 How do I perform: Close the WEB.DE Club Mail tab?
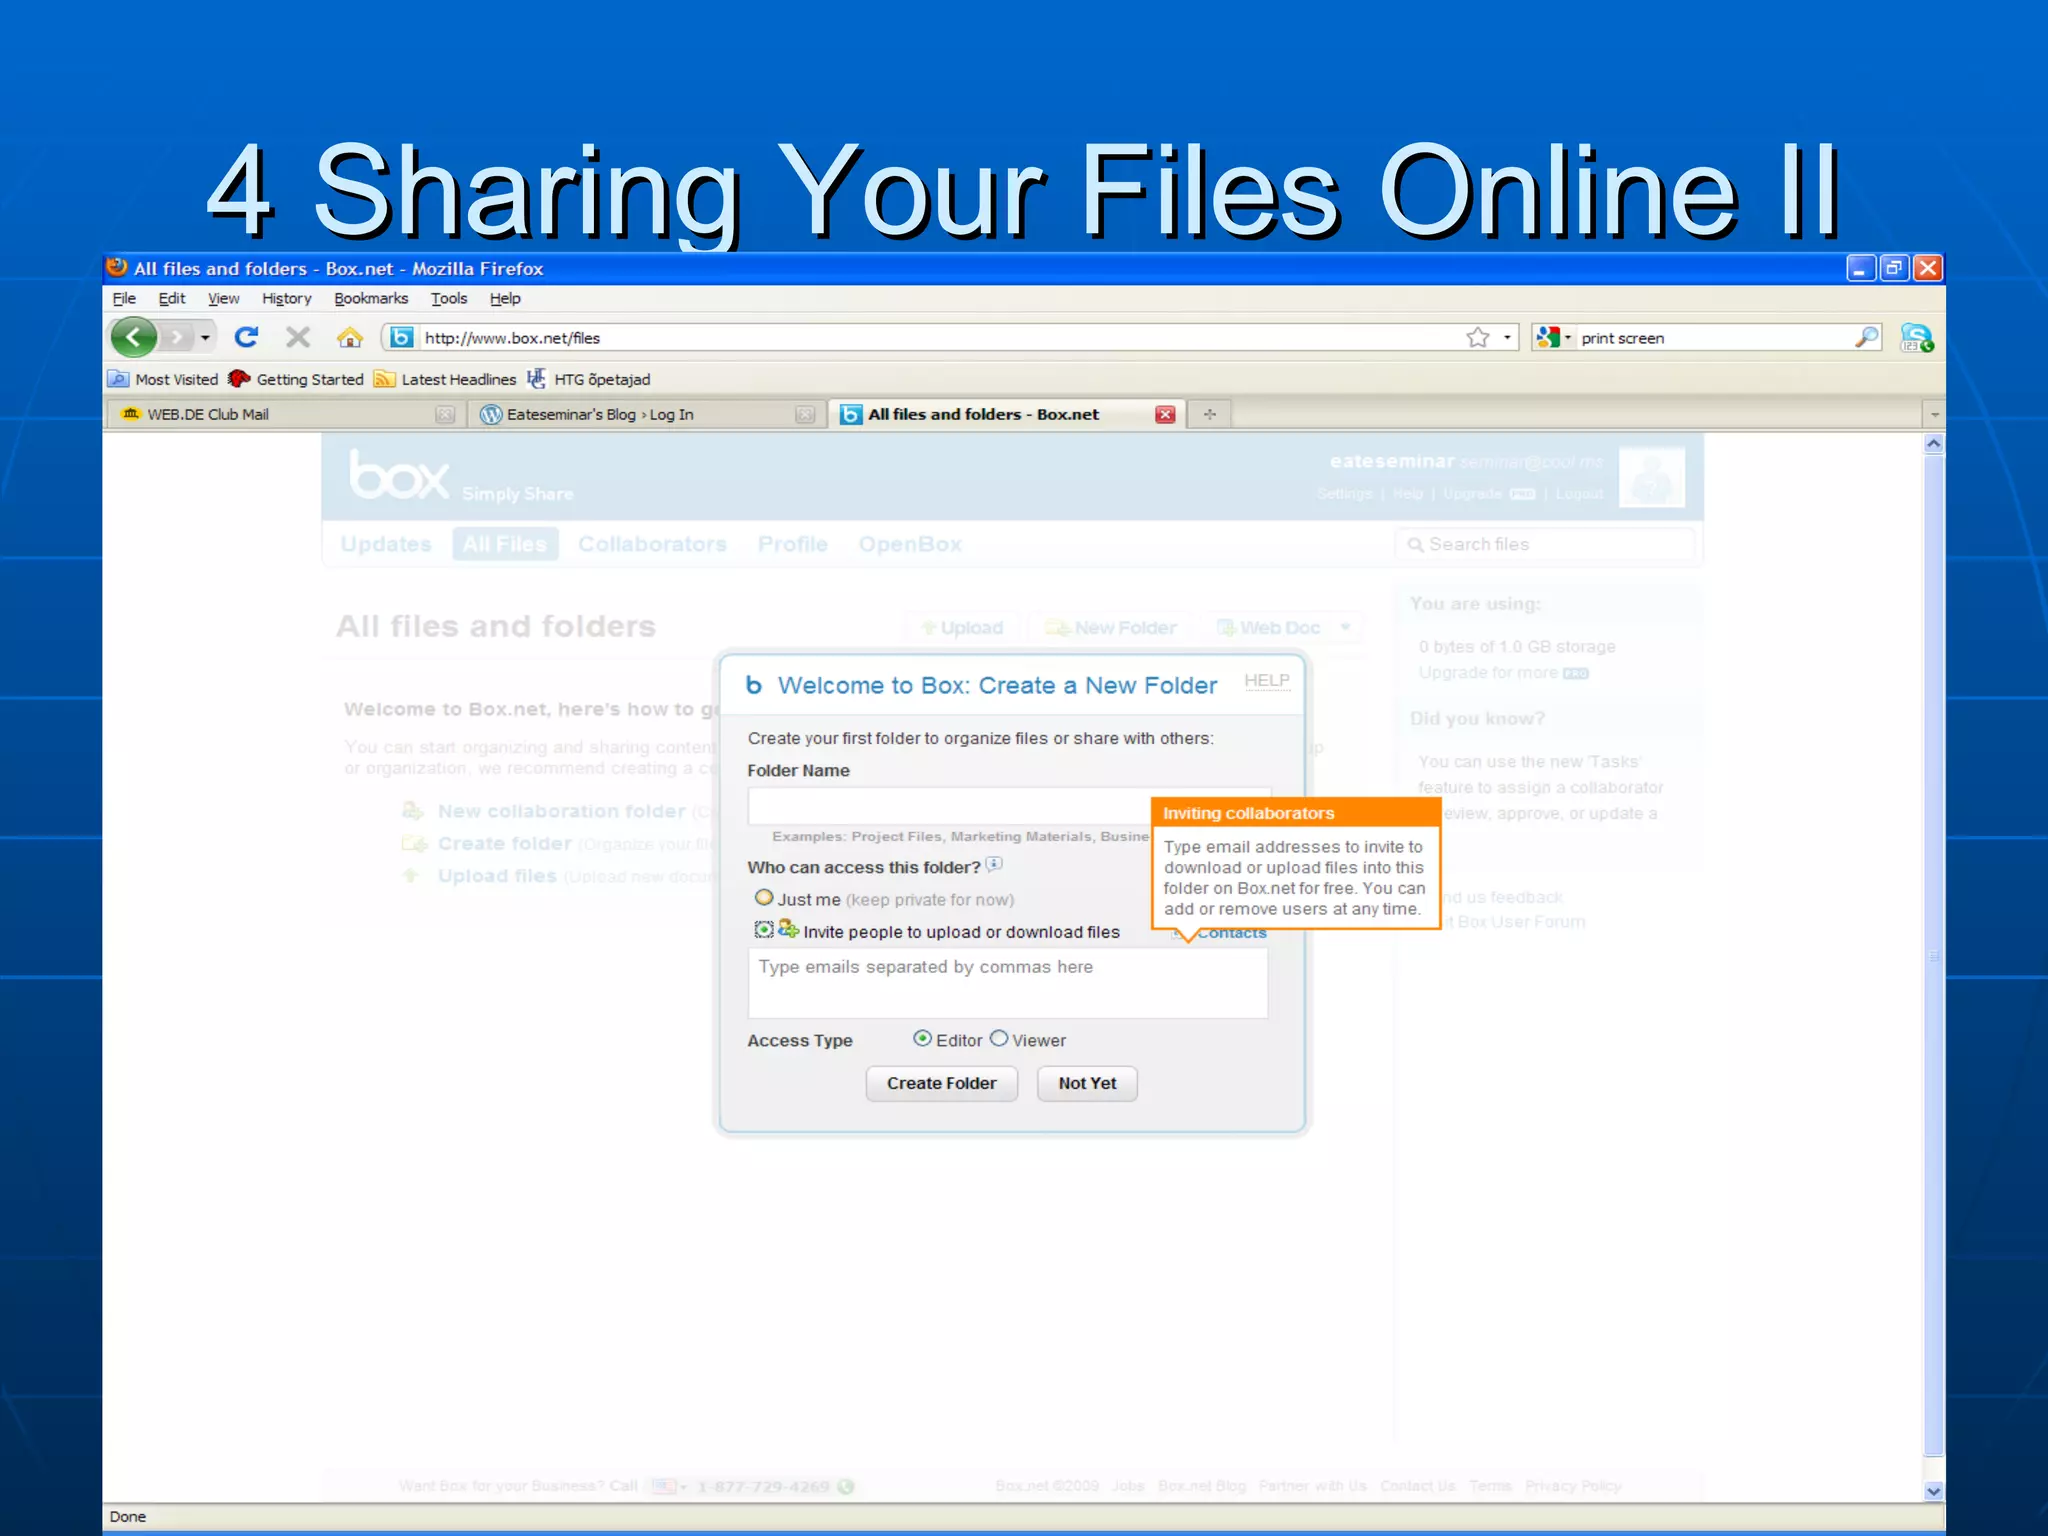(445, 414)
